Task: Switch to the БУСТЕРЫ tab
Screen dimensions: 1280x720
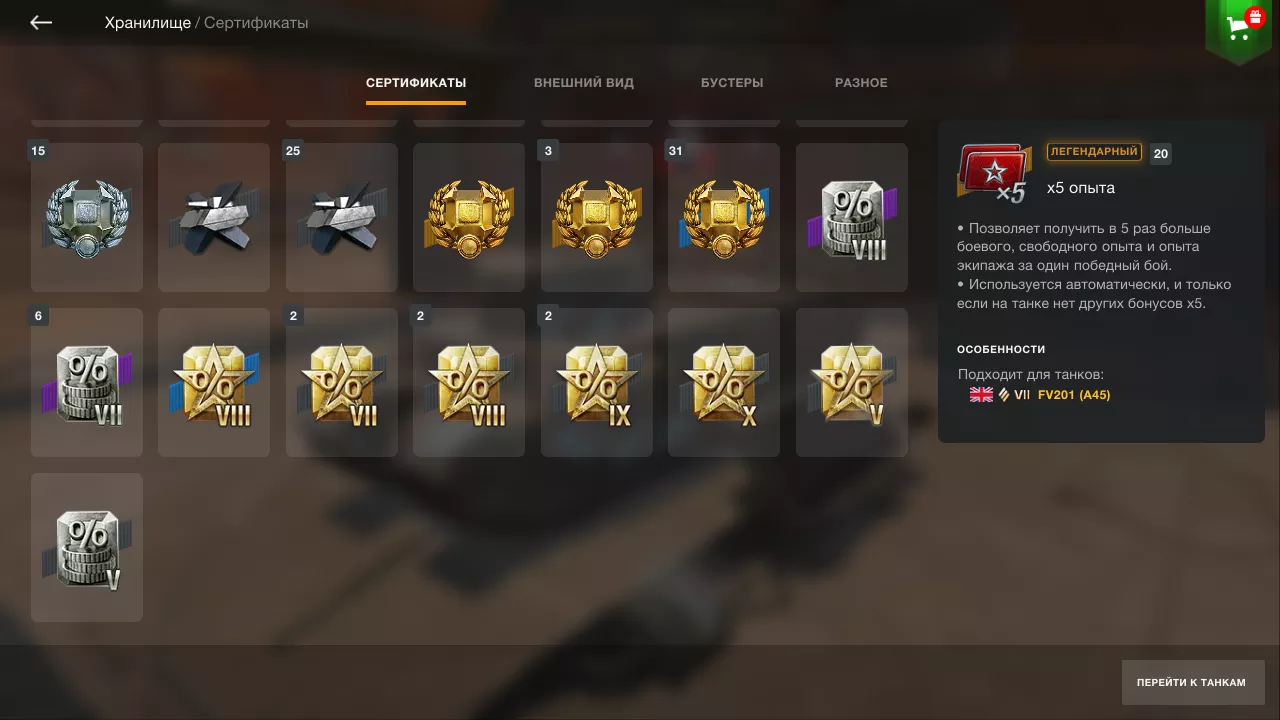Action: pyautogui.click(x=732, y=83)
